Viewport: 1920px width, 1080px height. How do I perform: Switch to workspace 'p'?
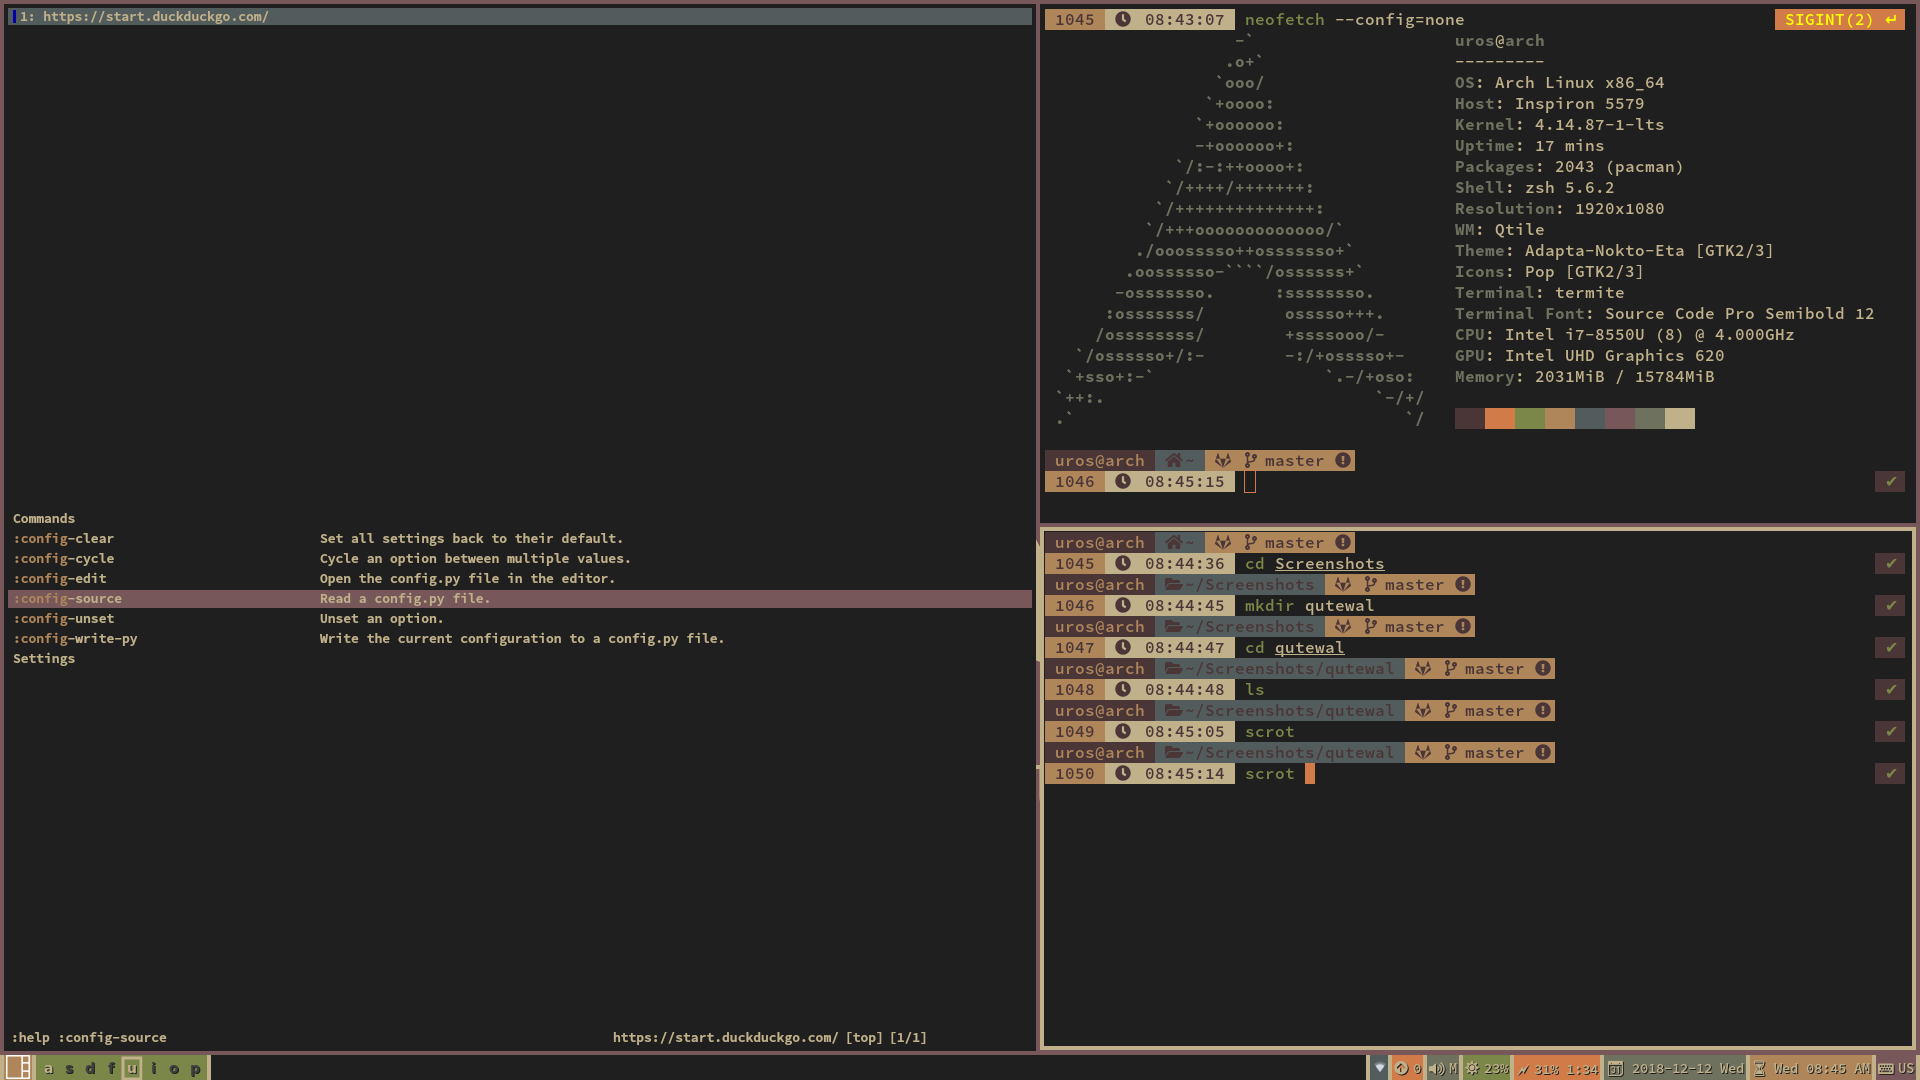(196, 1068)
